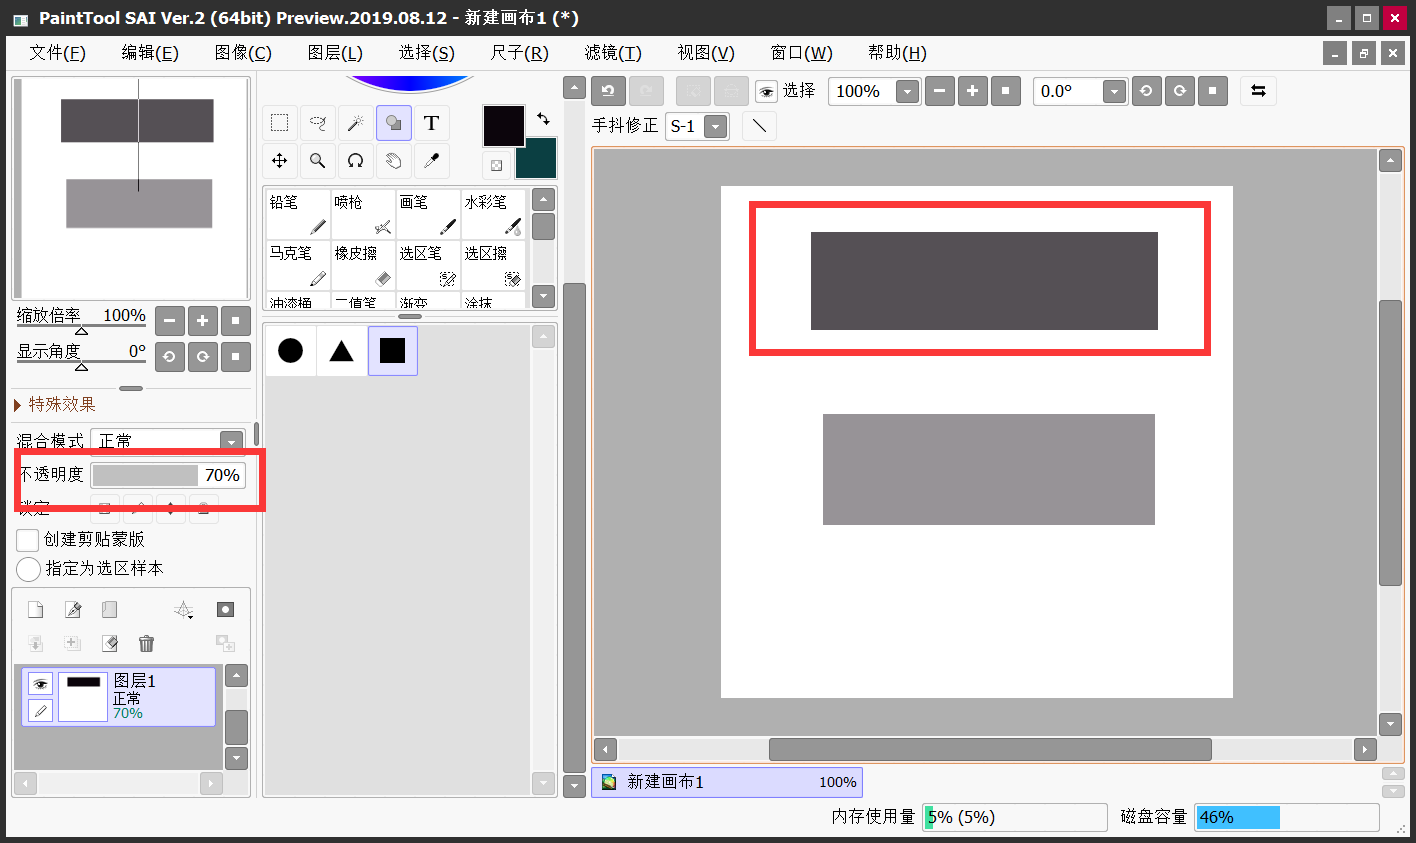Select the rectangular selection tool
Image resolution: width=1416 pixels, height=843 pixels.
click(x=280, y=123)
